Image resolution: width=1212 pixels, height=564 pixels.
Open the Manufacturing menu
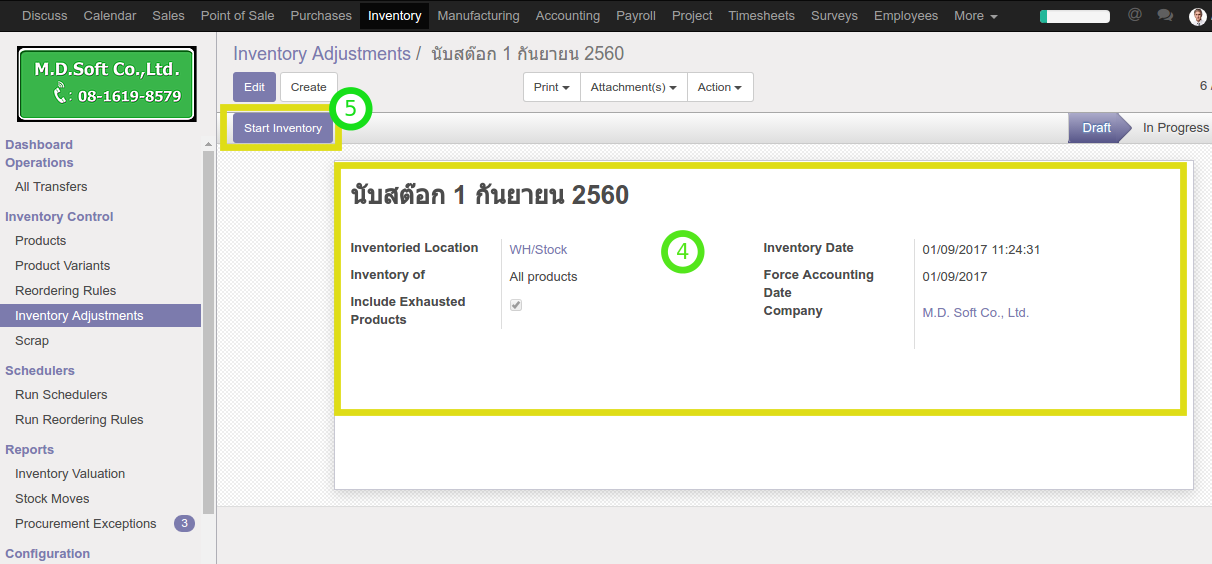point(478,16)
